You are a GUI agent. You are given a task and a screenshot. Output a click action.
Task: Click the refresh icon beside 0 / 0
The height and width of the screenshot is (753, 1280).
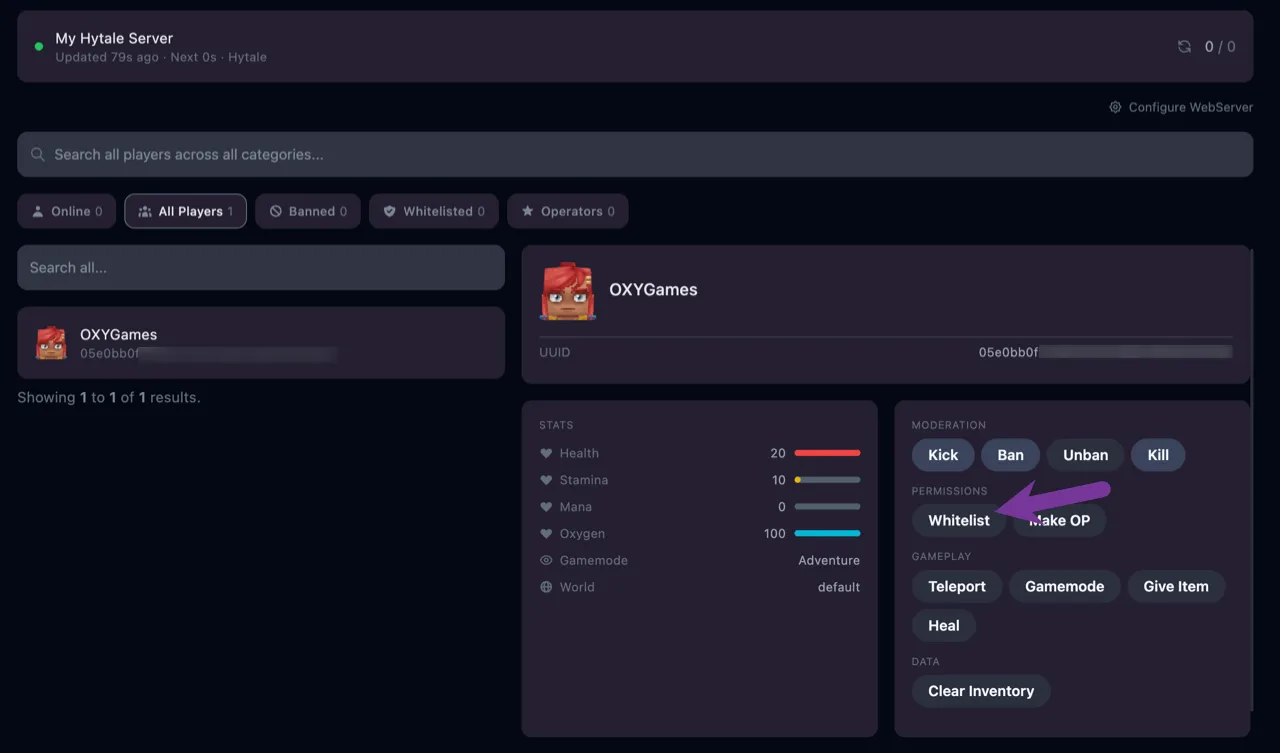point(1184,47)
